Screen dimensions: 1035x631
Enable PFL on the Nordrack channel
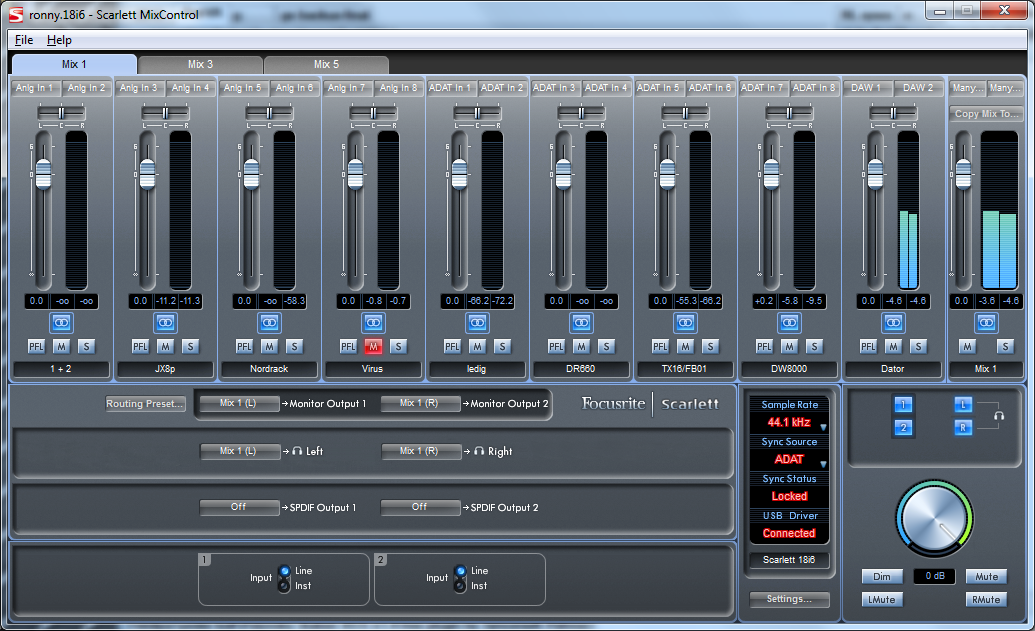pyautogui.click(x=244, y=347)
